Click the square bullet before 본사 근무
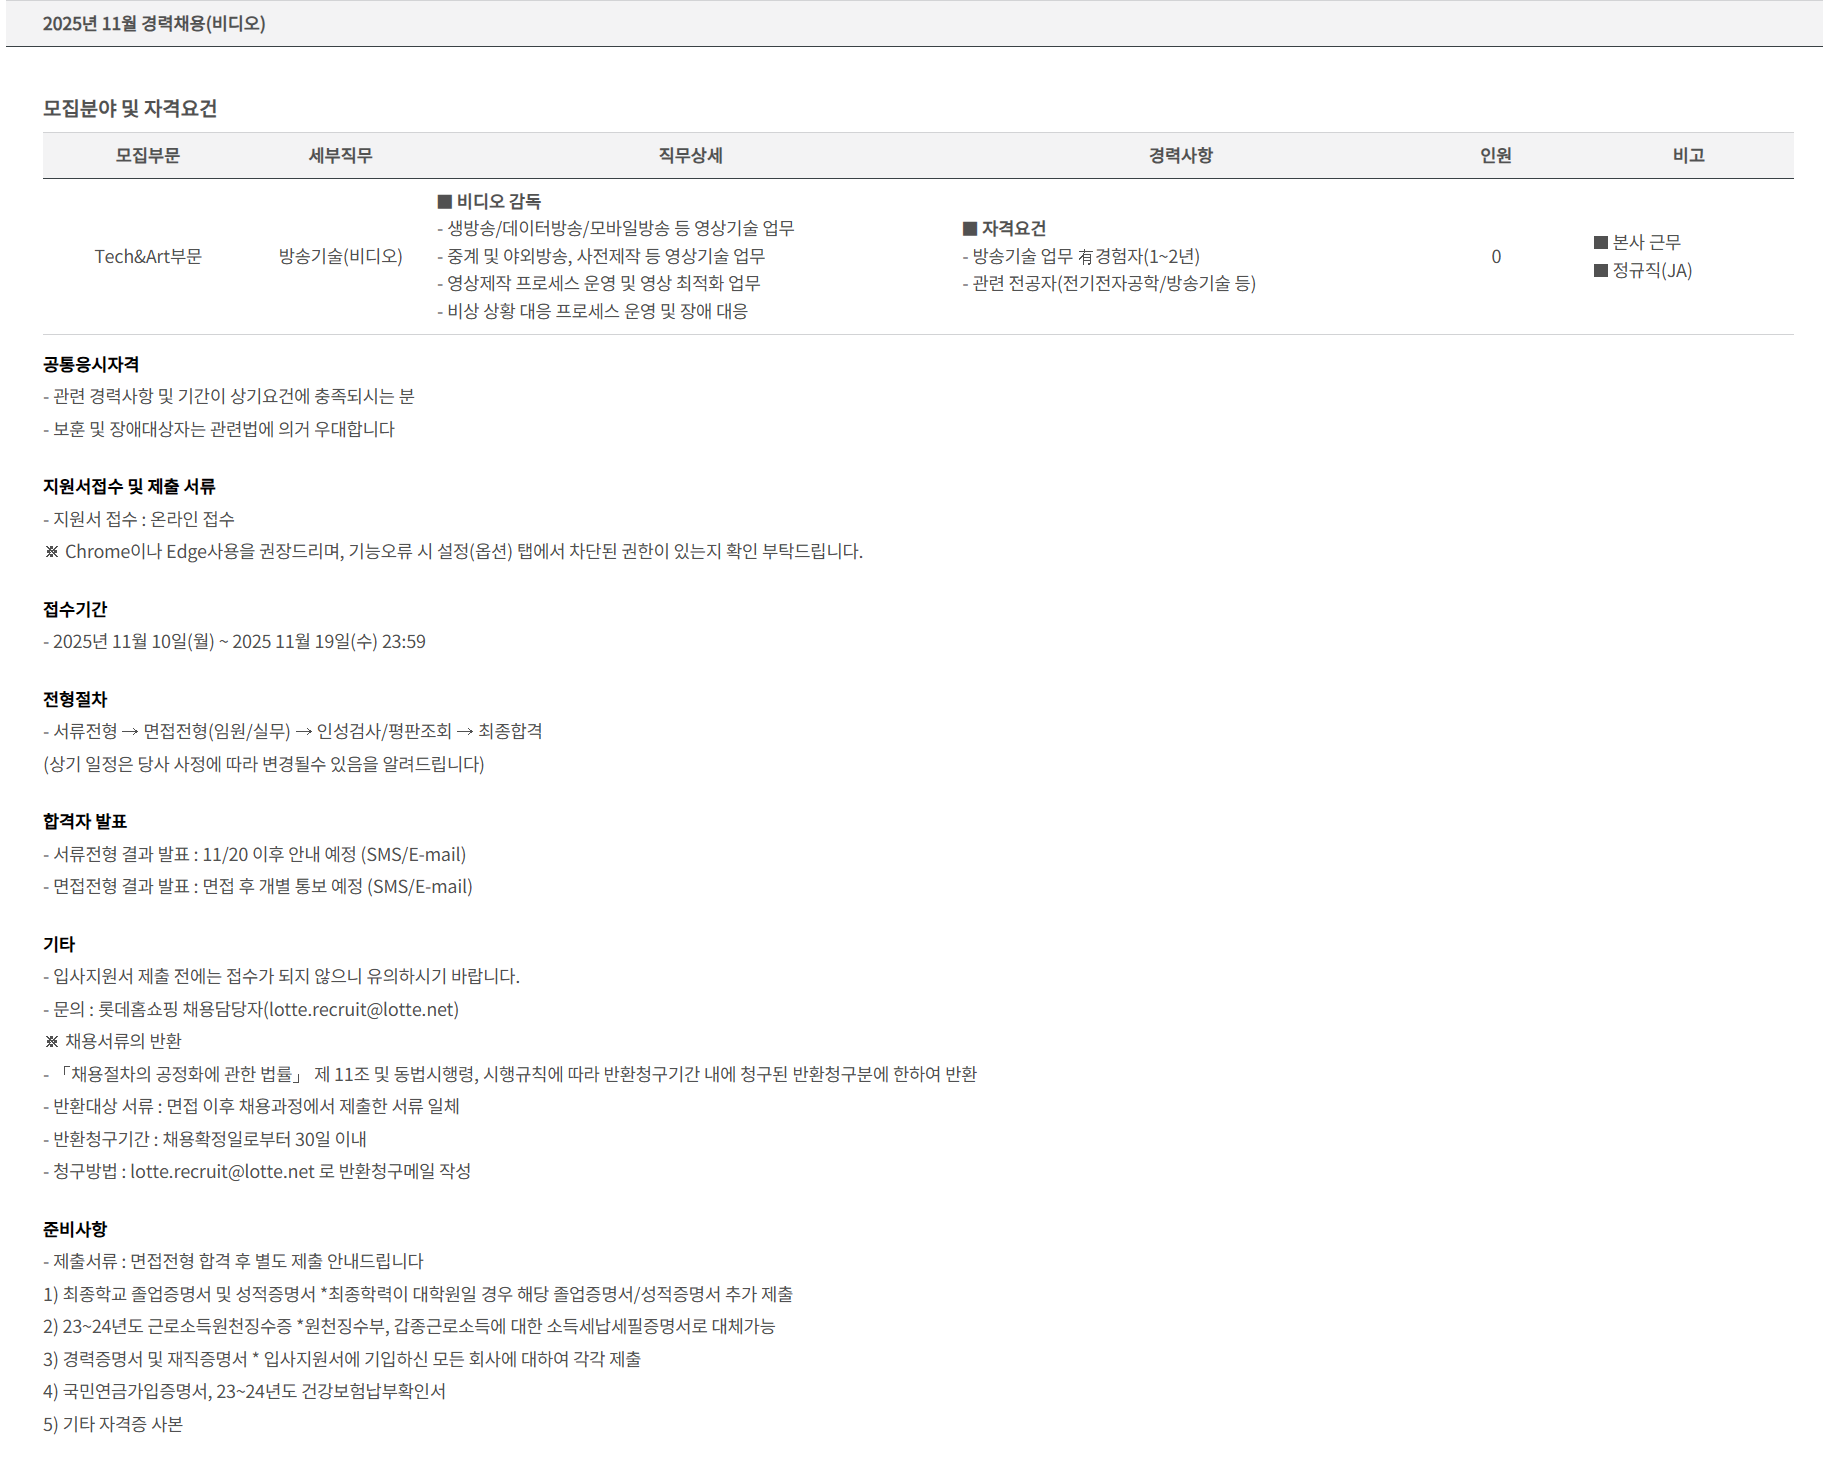Screen dimensions: 1823x1484 1600,243
